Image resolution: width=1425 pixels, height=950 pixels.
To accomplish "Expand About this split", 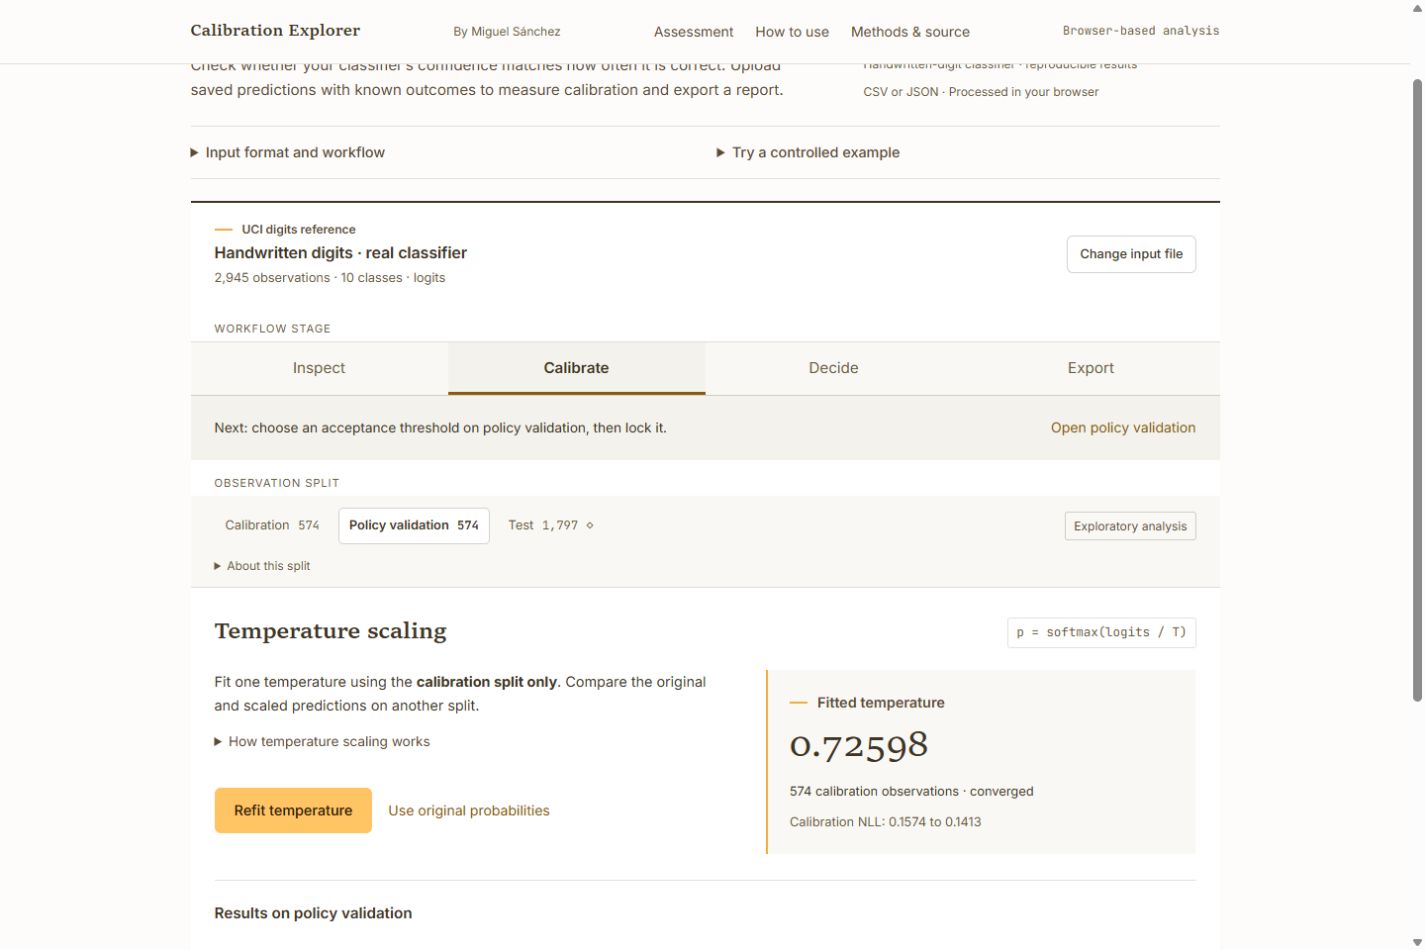I will pos(262,566).
